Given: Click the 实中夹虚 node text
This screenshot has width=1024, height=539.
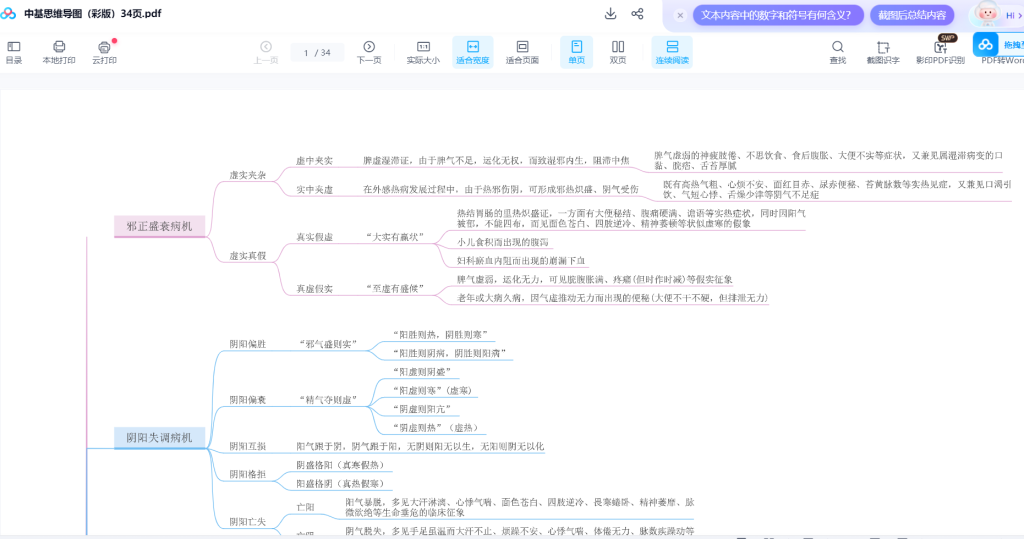Looking at the screenshot, I should (x=314, y=189).
